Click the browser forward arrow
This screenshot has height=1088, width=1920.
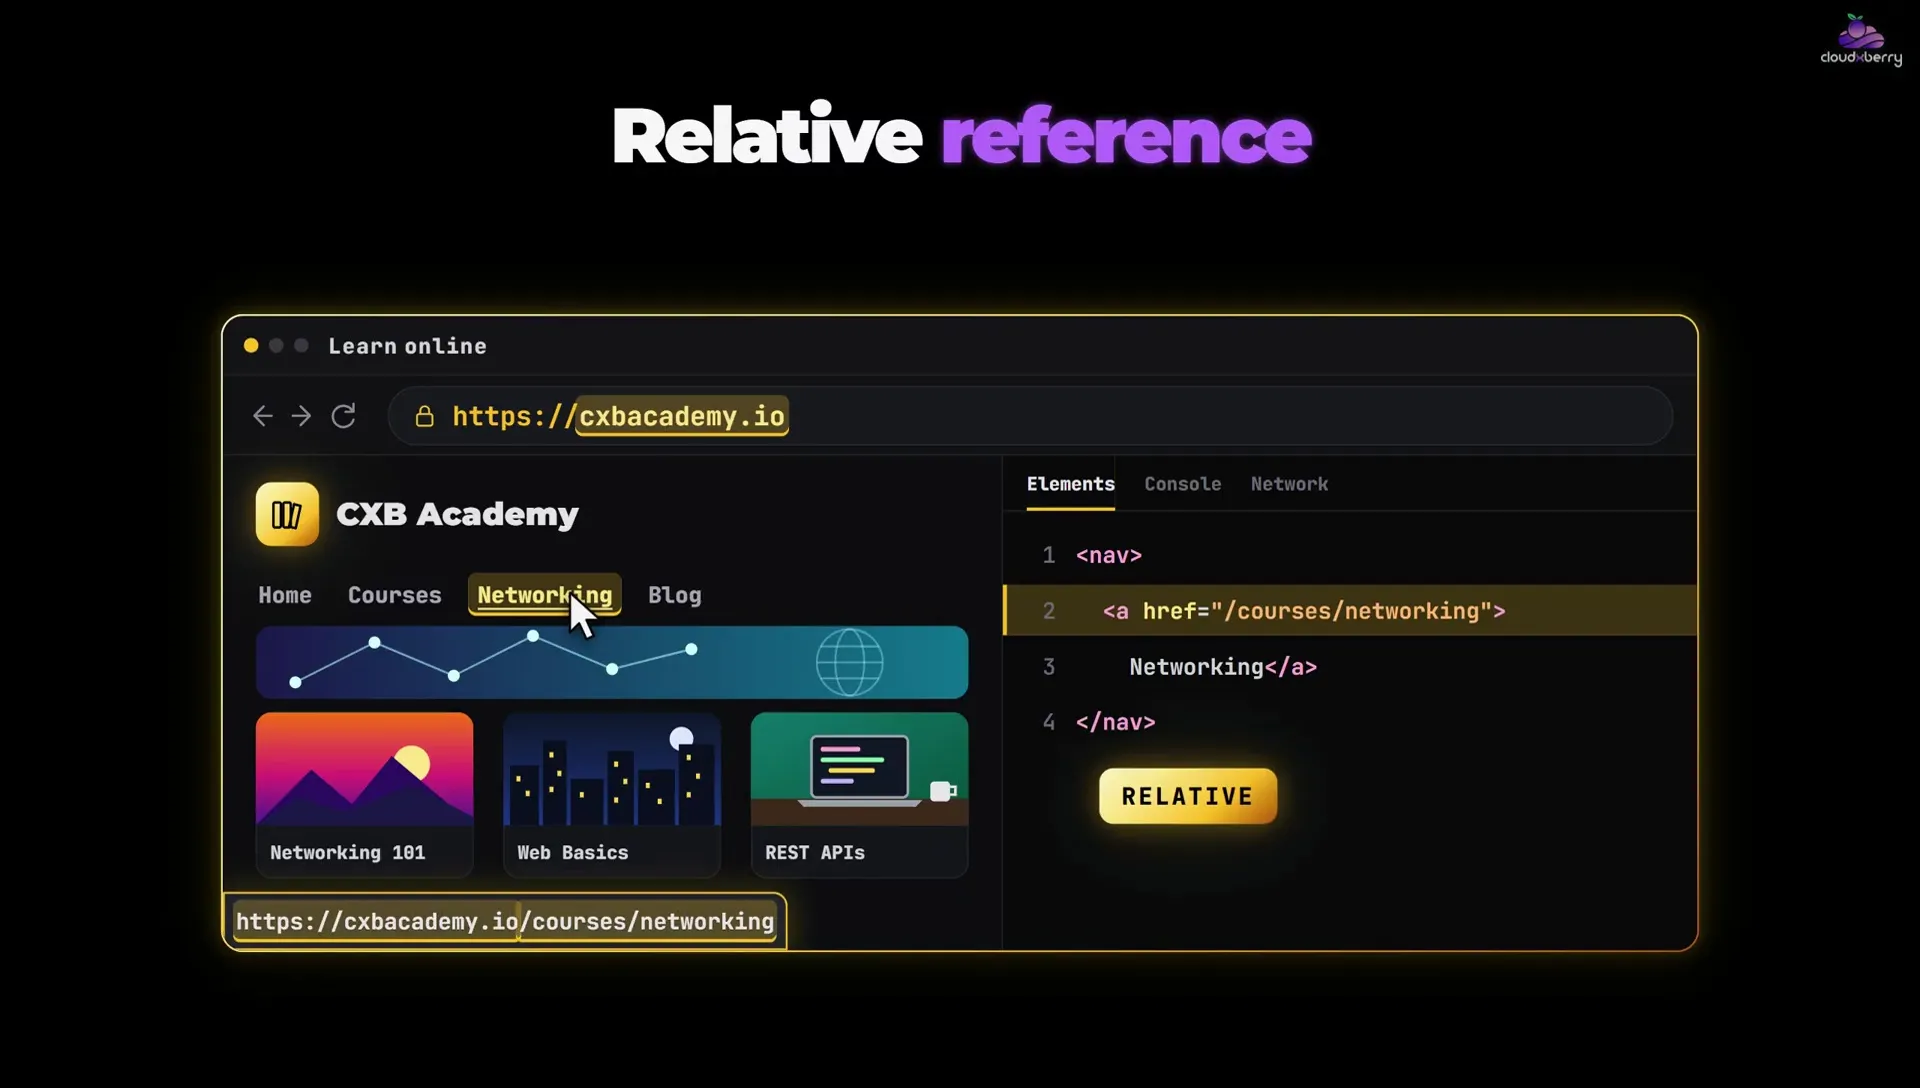pos(301,416)
